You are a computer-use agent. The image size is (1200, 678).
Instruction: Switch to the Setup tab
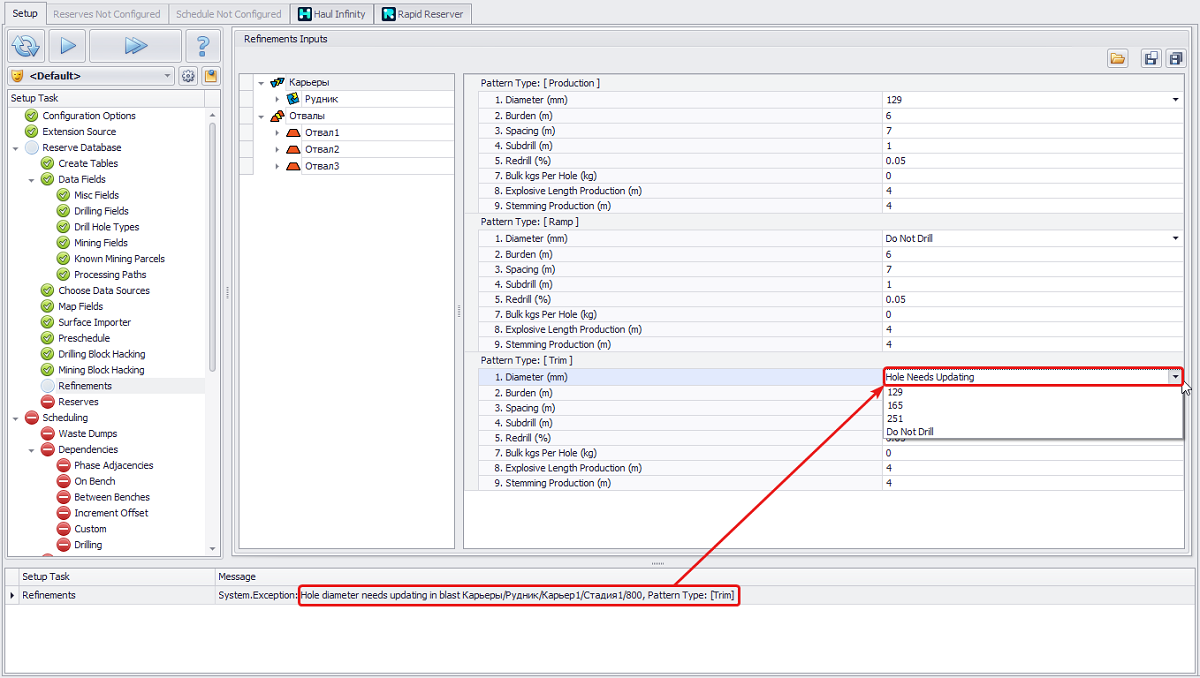pyautogui.click(x=24, y=14)
